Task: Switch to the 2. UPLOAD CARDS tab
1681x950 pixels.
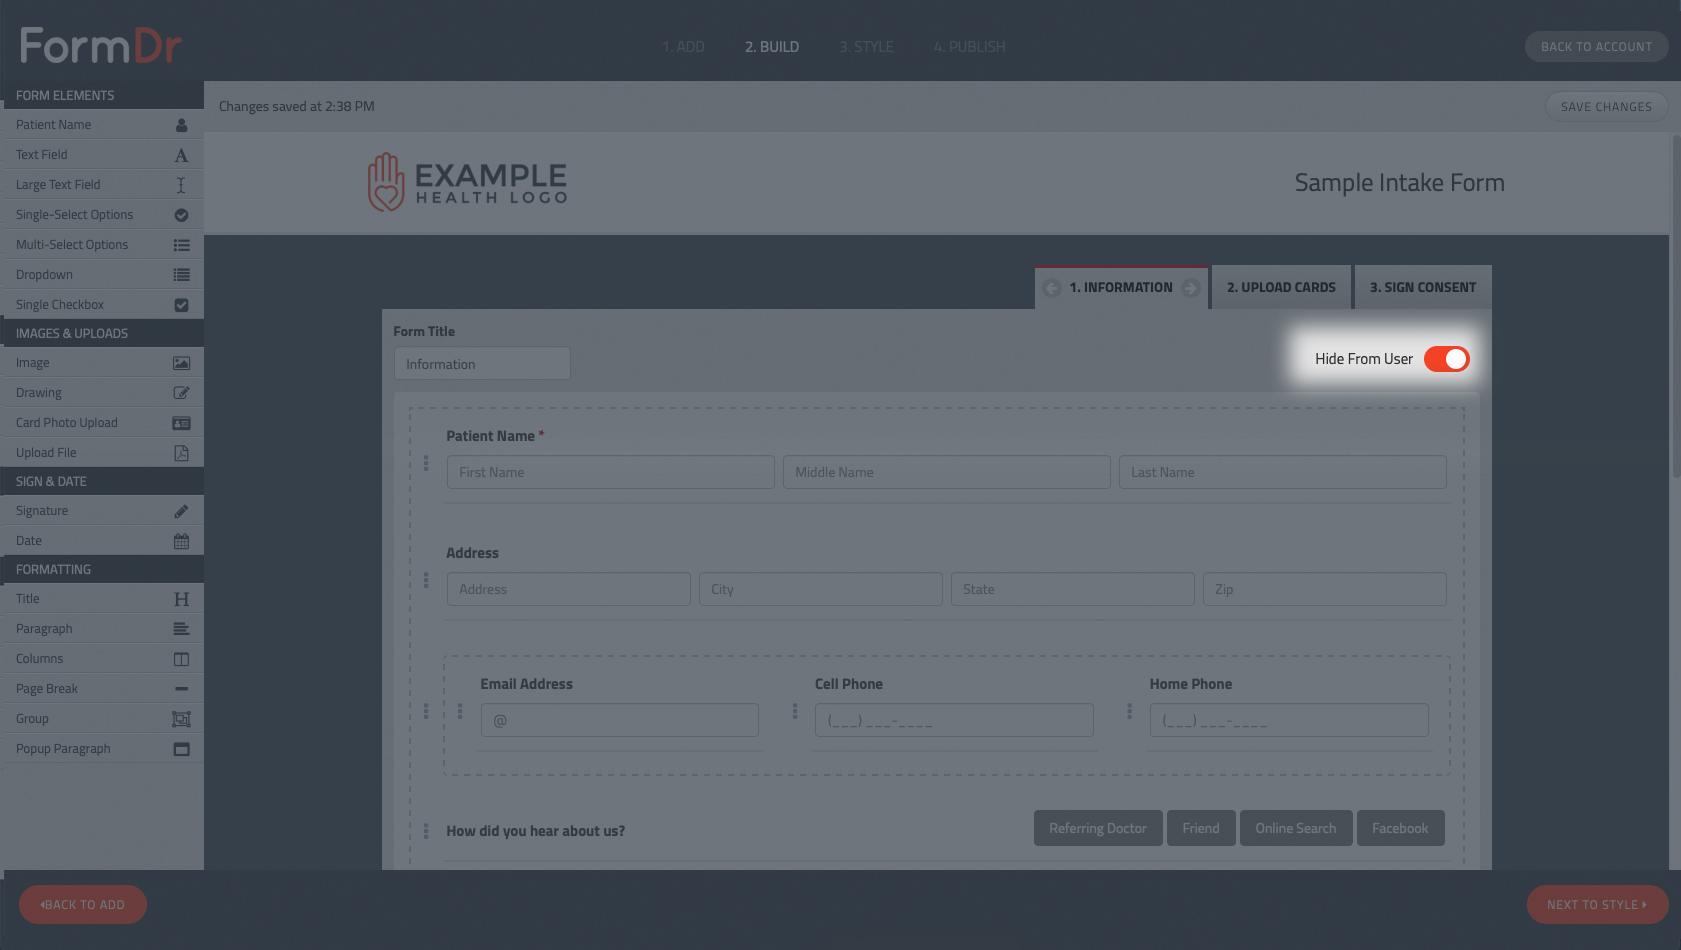Action: 1281,287
